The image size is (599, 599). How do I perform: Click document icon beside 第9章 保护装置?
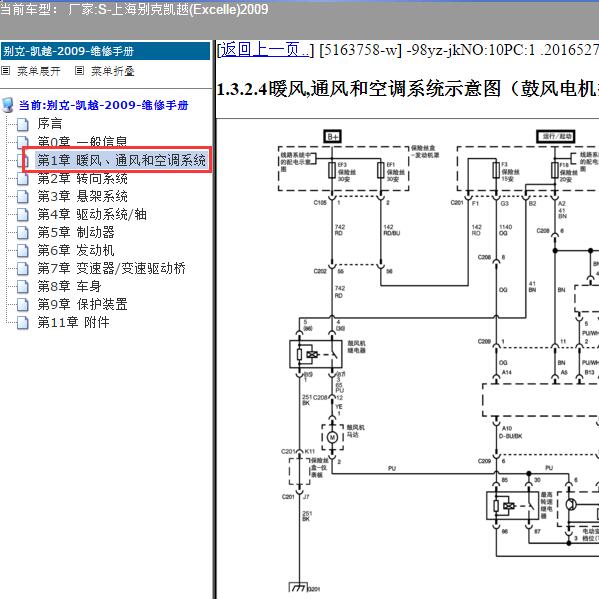(23, 305)
